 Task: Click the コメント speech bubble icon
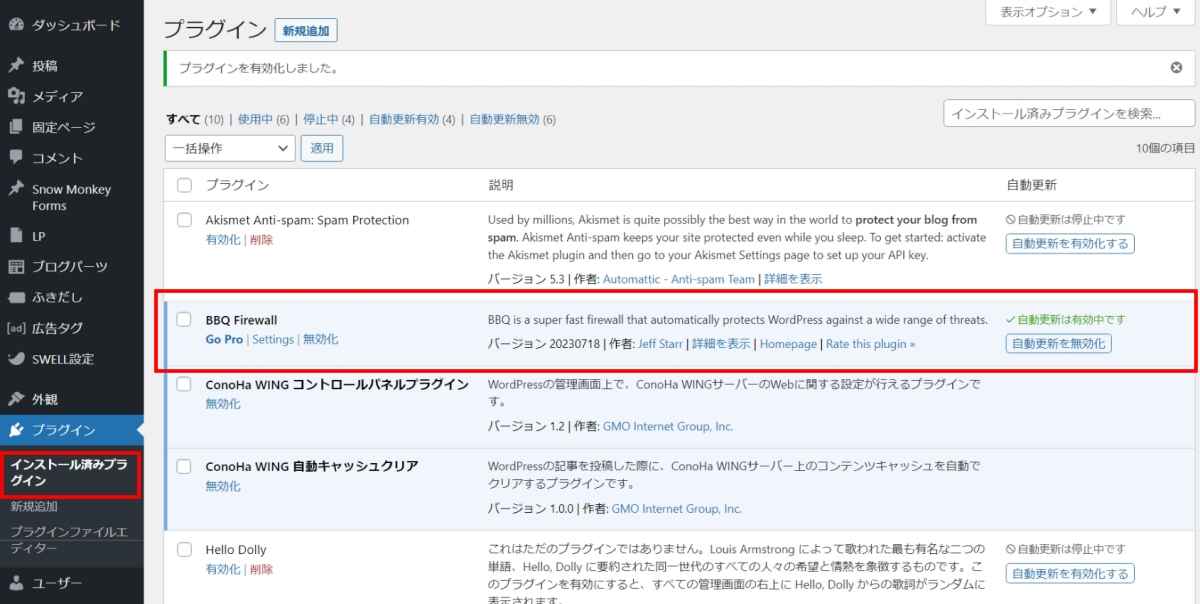(14, 157)
